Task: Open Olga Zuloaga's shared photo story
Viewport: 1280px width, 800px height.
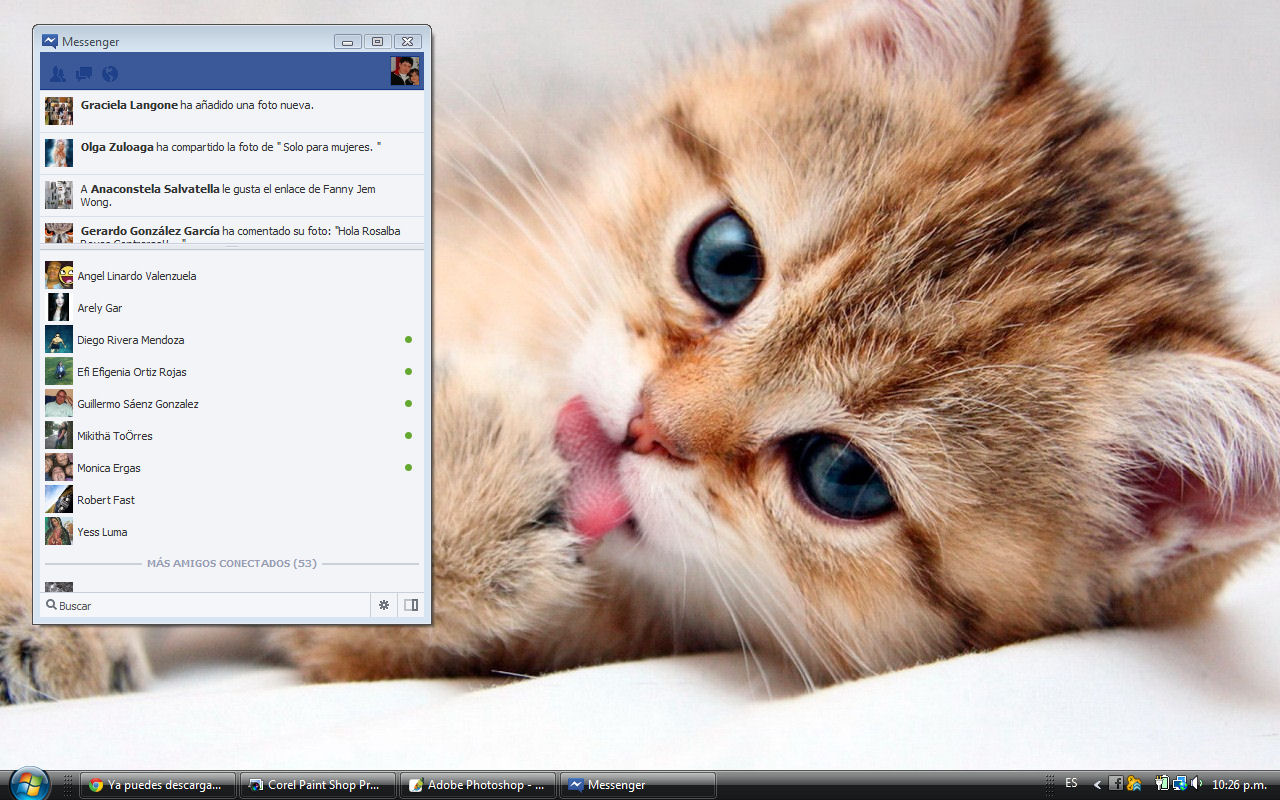Action: (232, 153)
